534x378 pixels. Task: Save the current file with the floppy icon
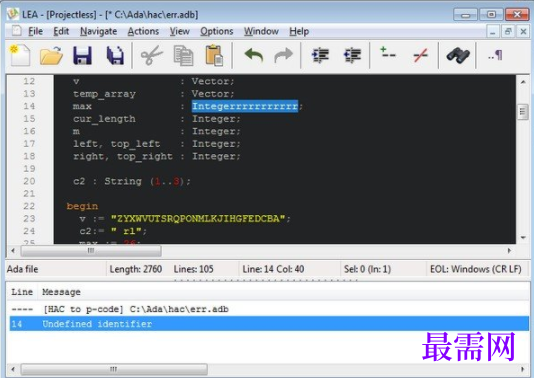pos(82,55)
